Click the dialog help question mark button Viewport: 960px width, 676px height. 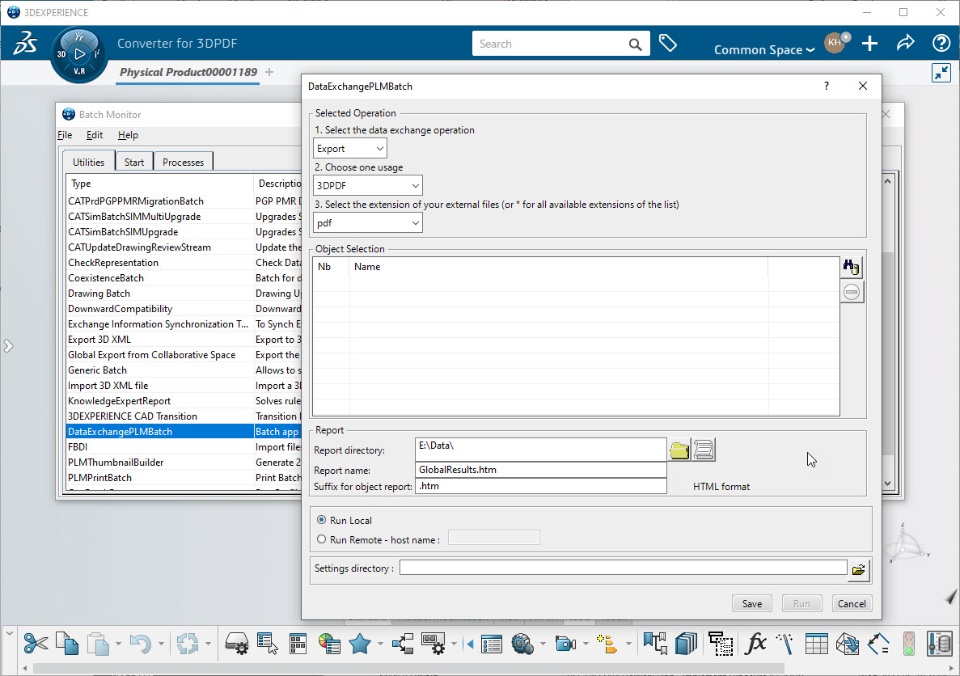(827, 86)
